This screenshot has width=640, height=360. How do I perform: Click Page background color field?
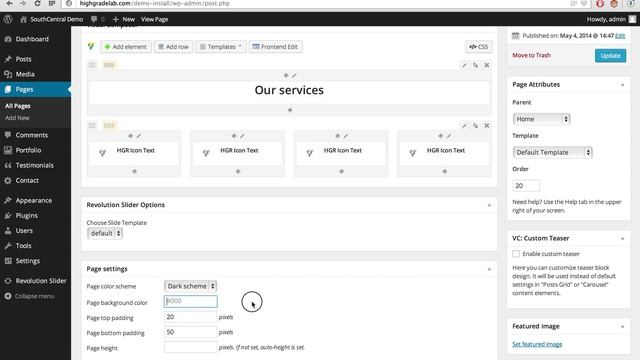point(190,301)
